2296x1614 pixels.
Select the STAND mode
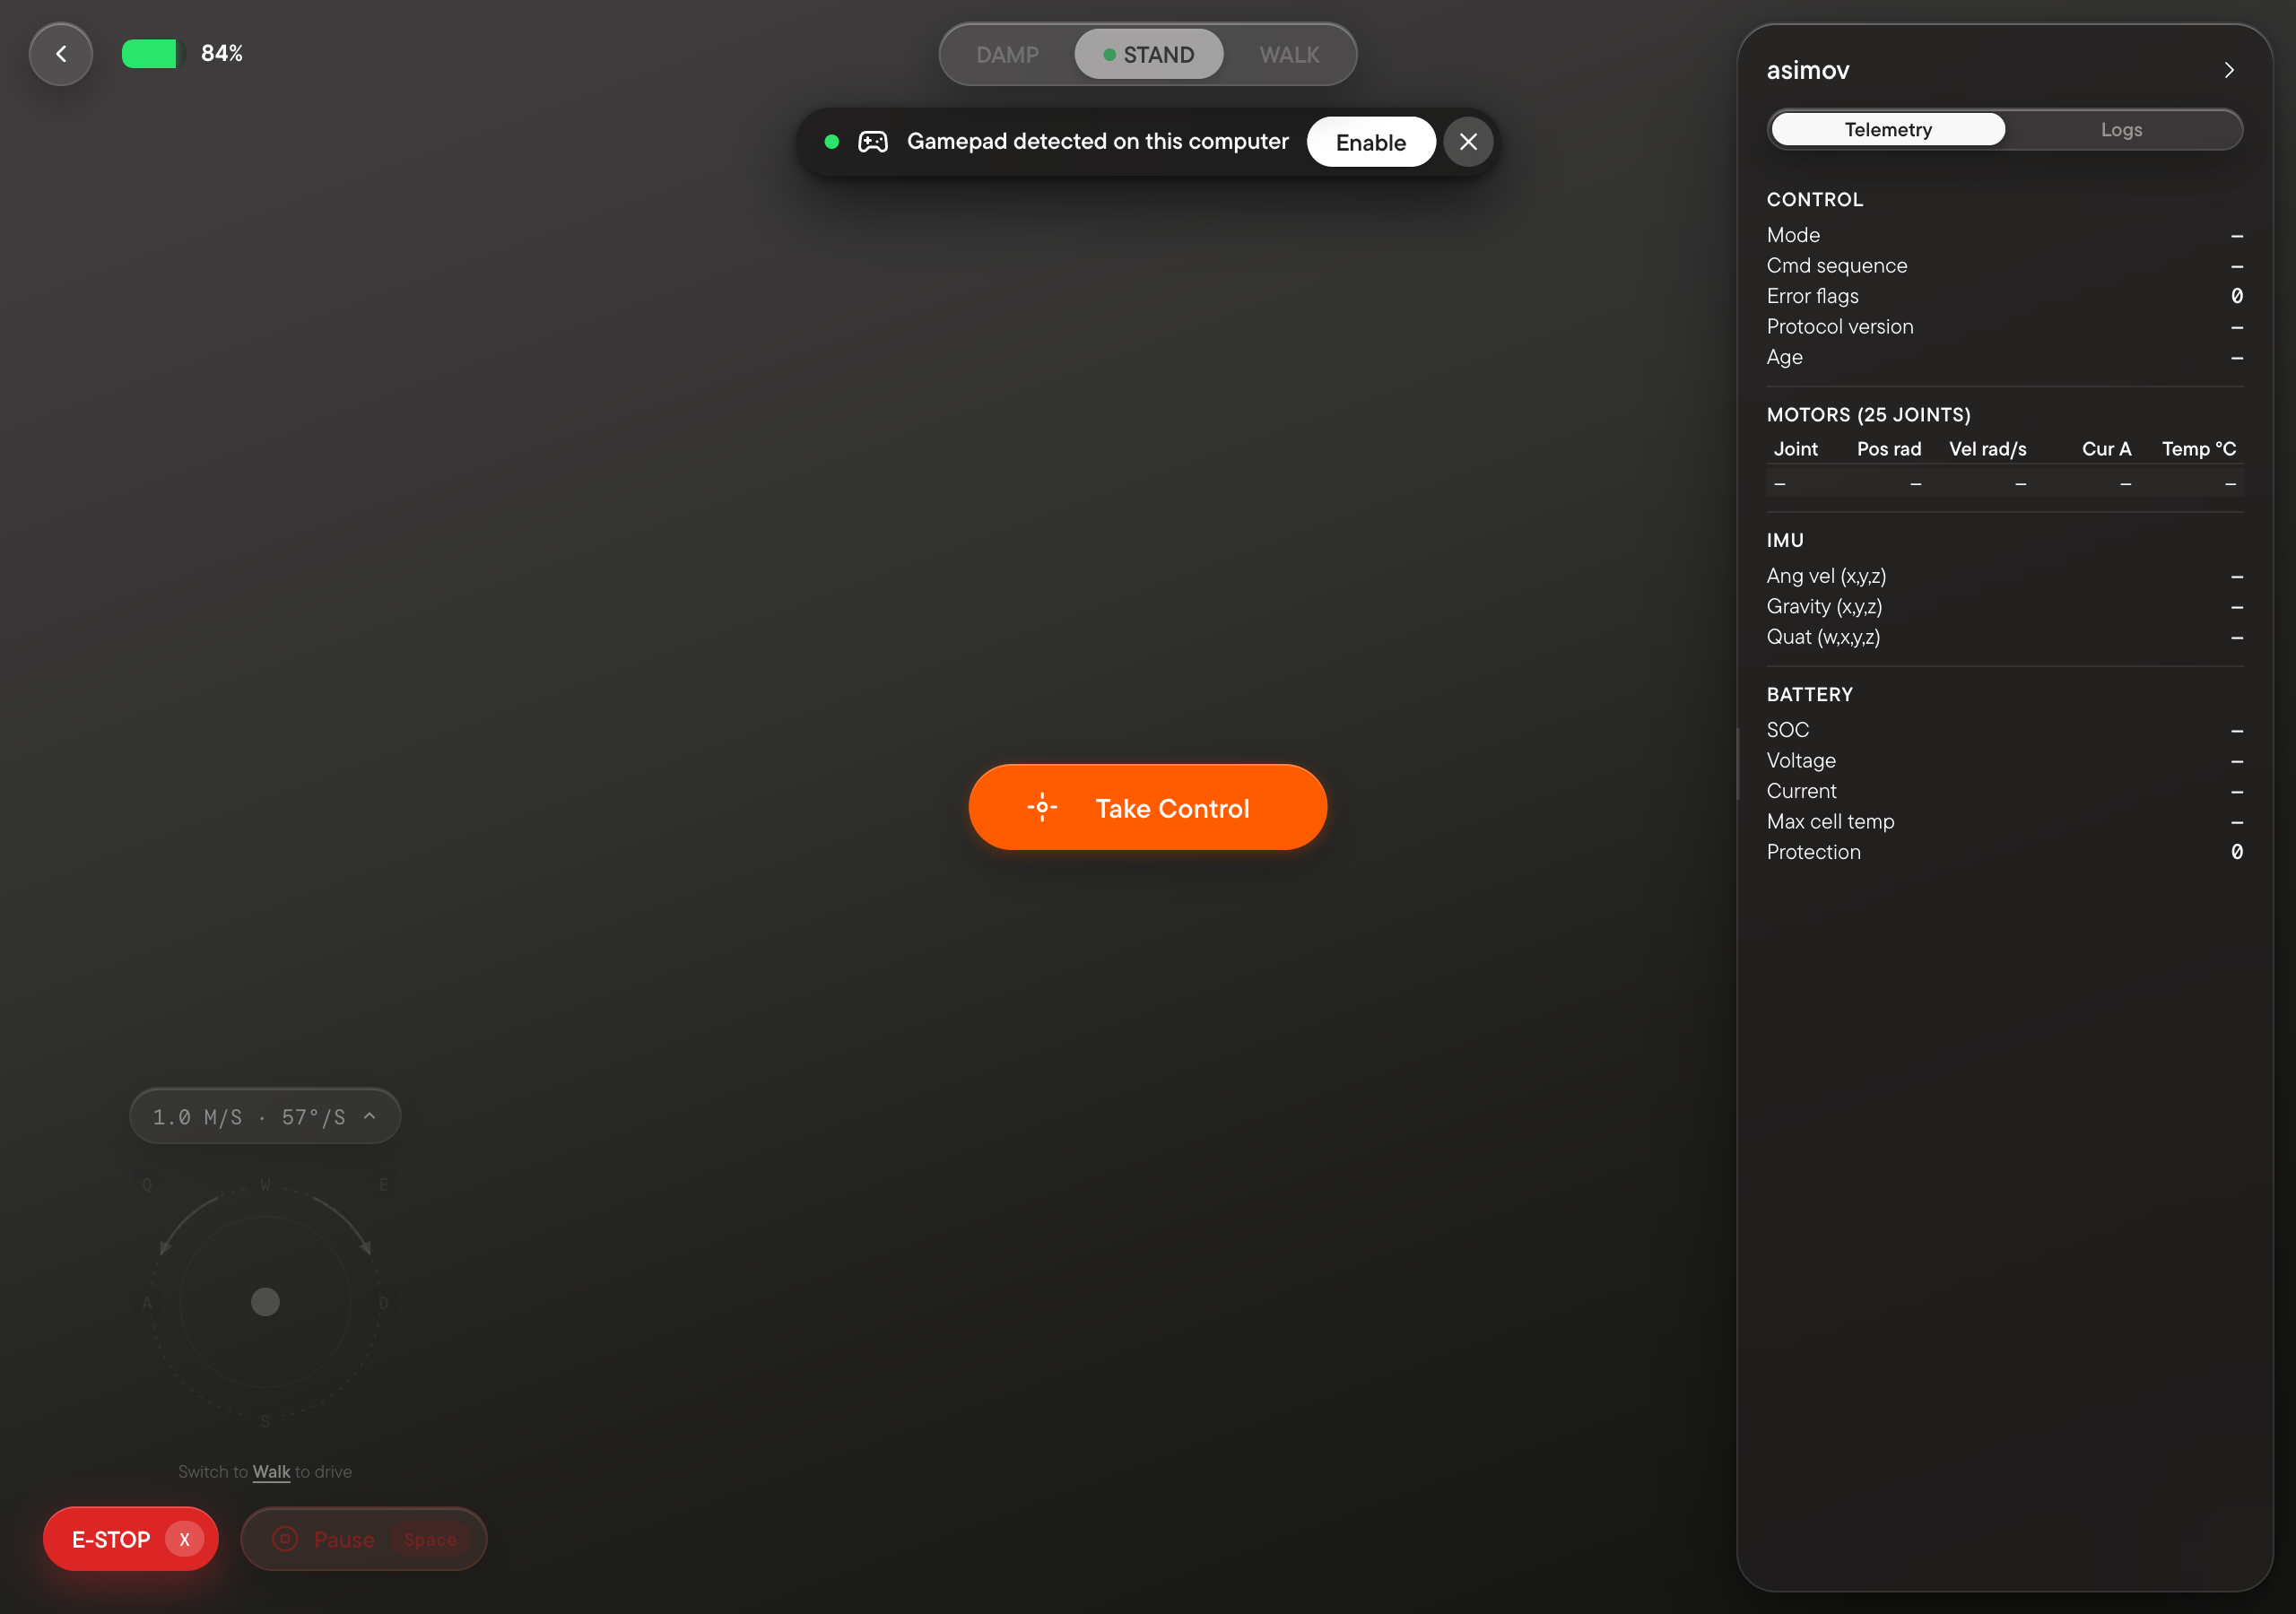1148,55
